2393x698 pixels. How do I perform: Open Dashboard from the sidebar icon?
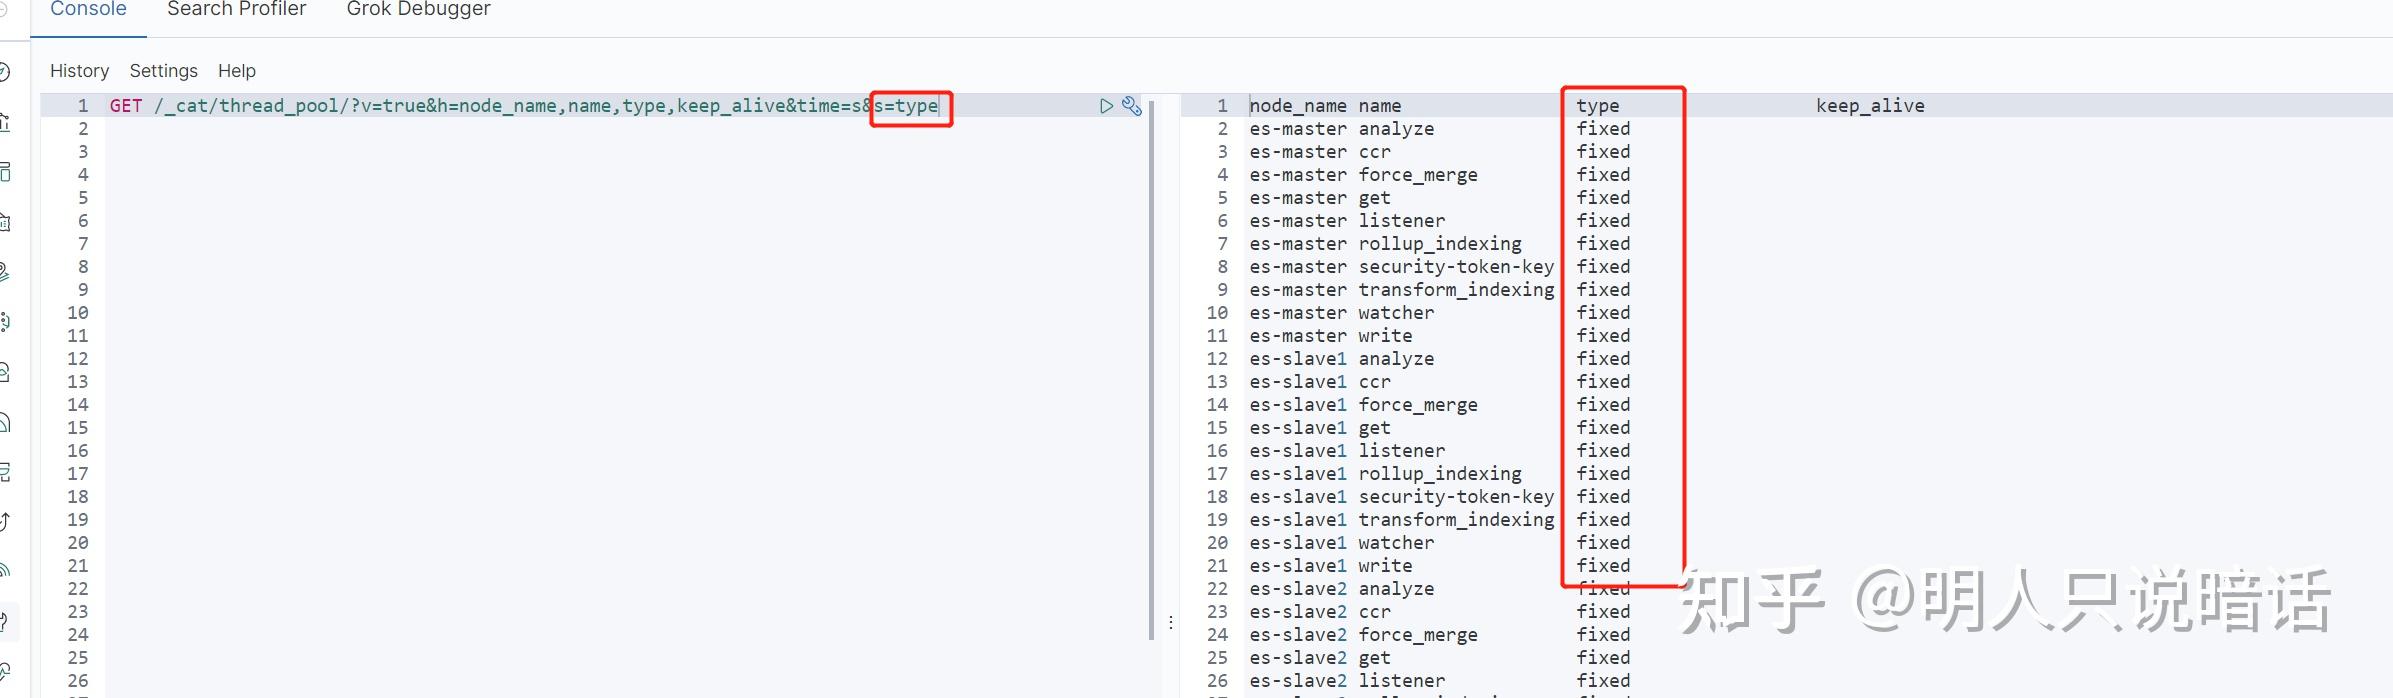4,172
